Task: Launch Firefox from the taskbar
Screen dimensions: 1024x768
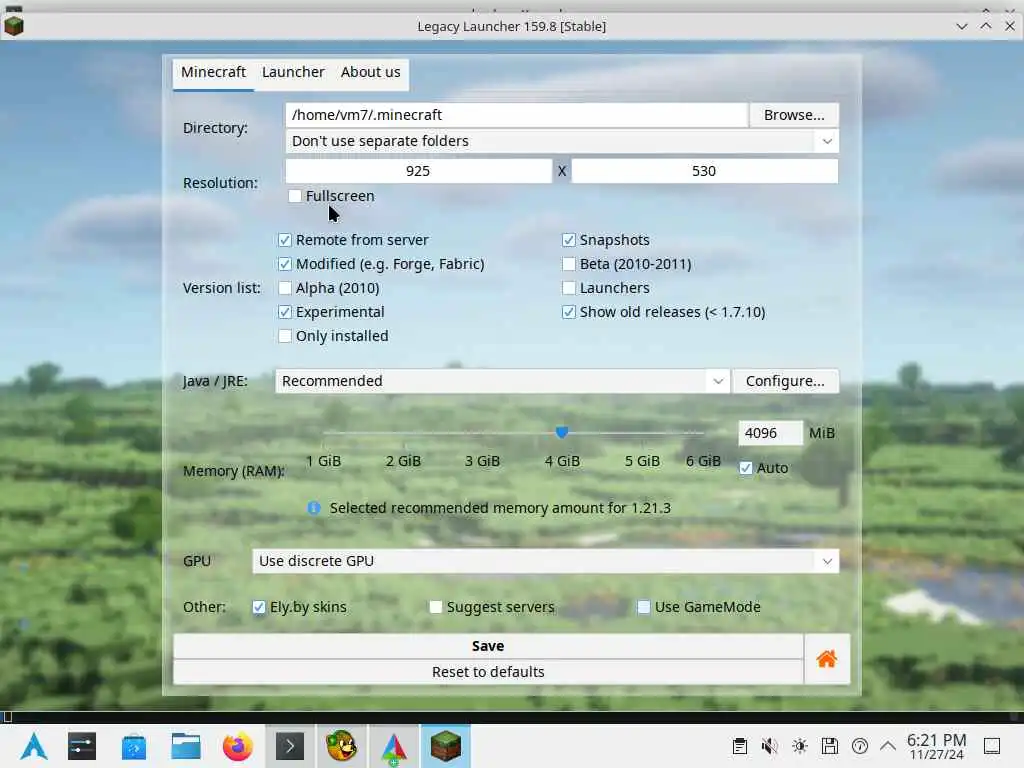Action: (238, 746)
